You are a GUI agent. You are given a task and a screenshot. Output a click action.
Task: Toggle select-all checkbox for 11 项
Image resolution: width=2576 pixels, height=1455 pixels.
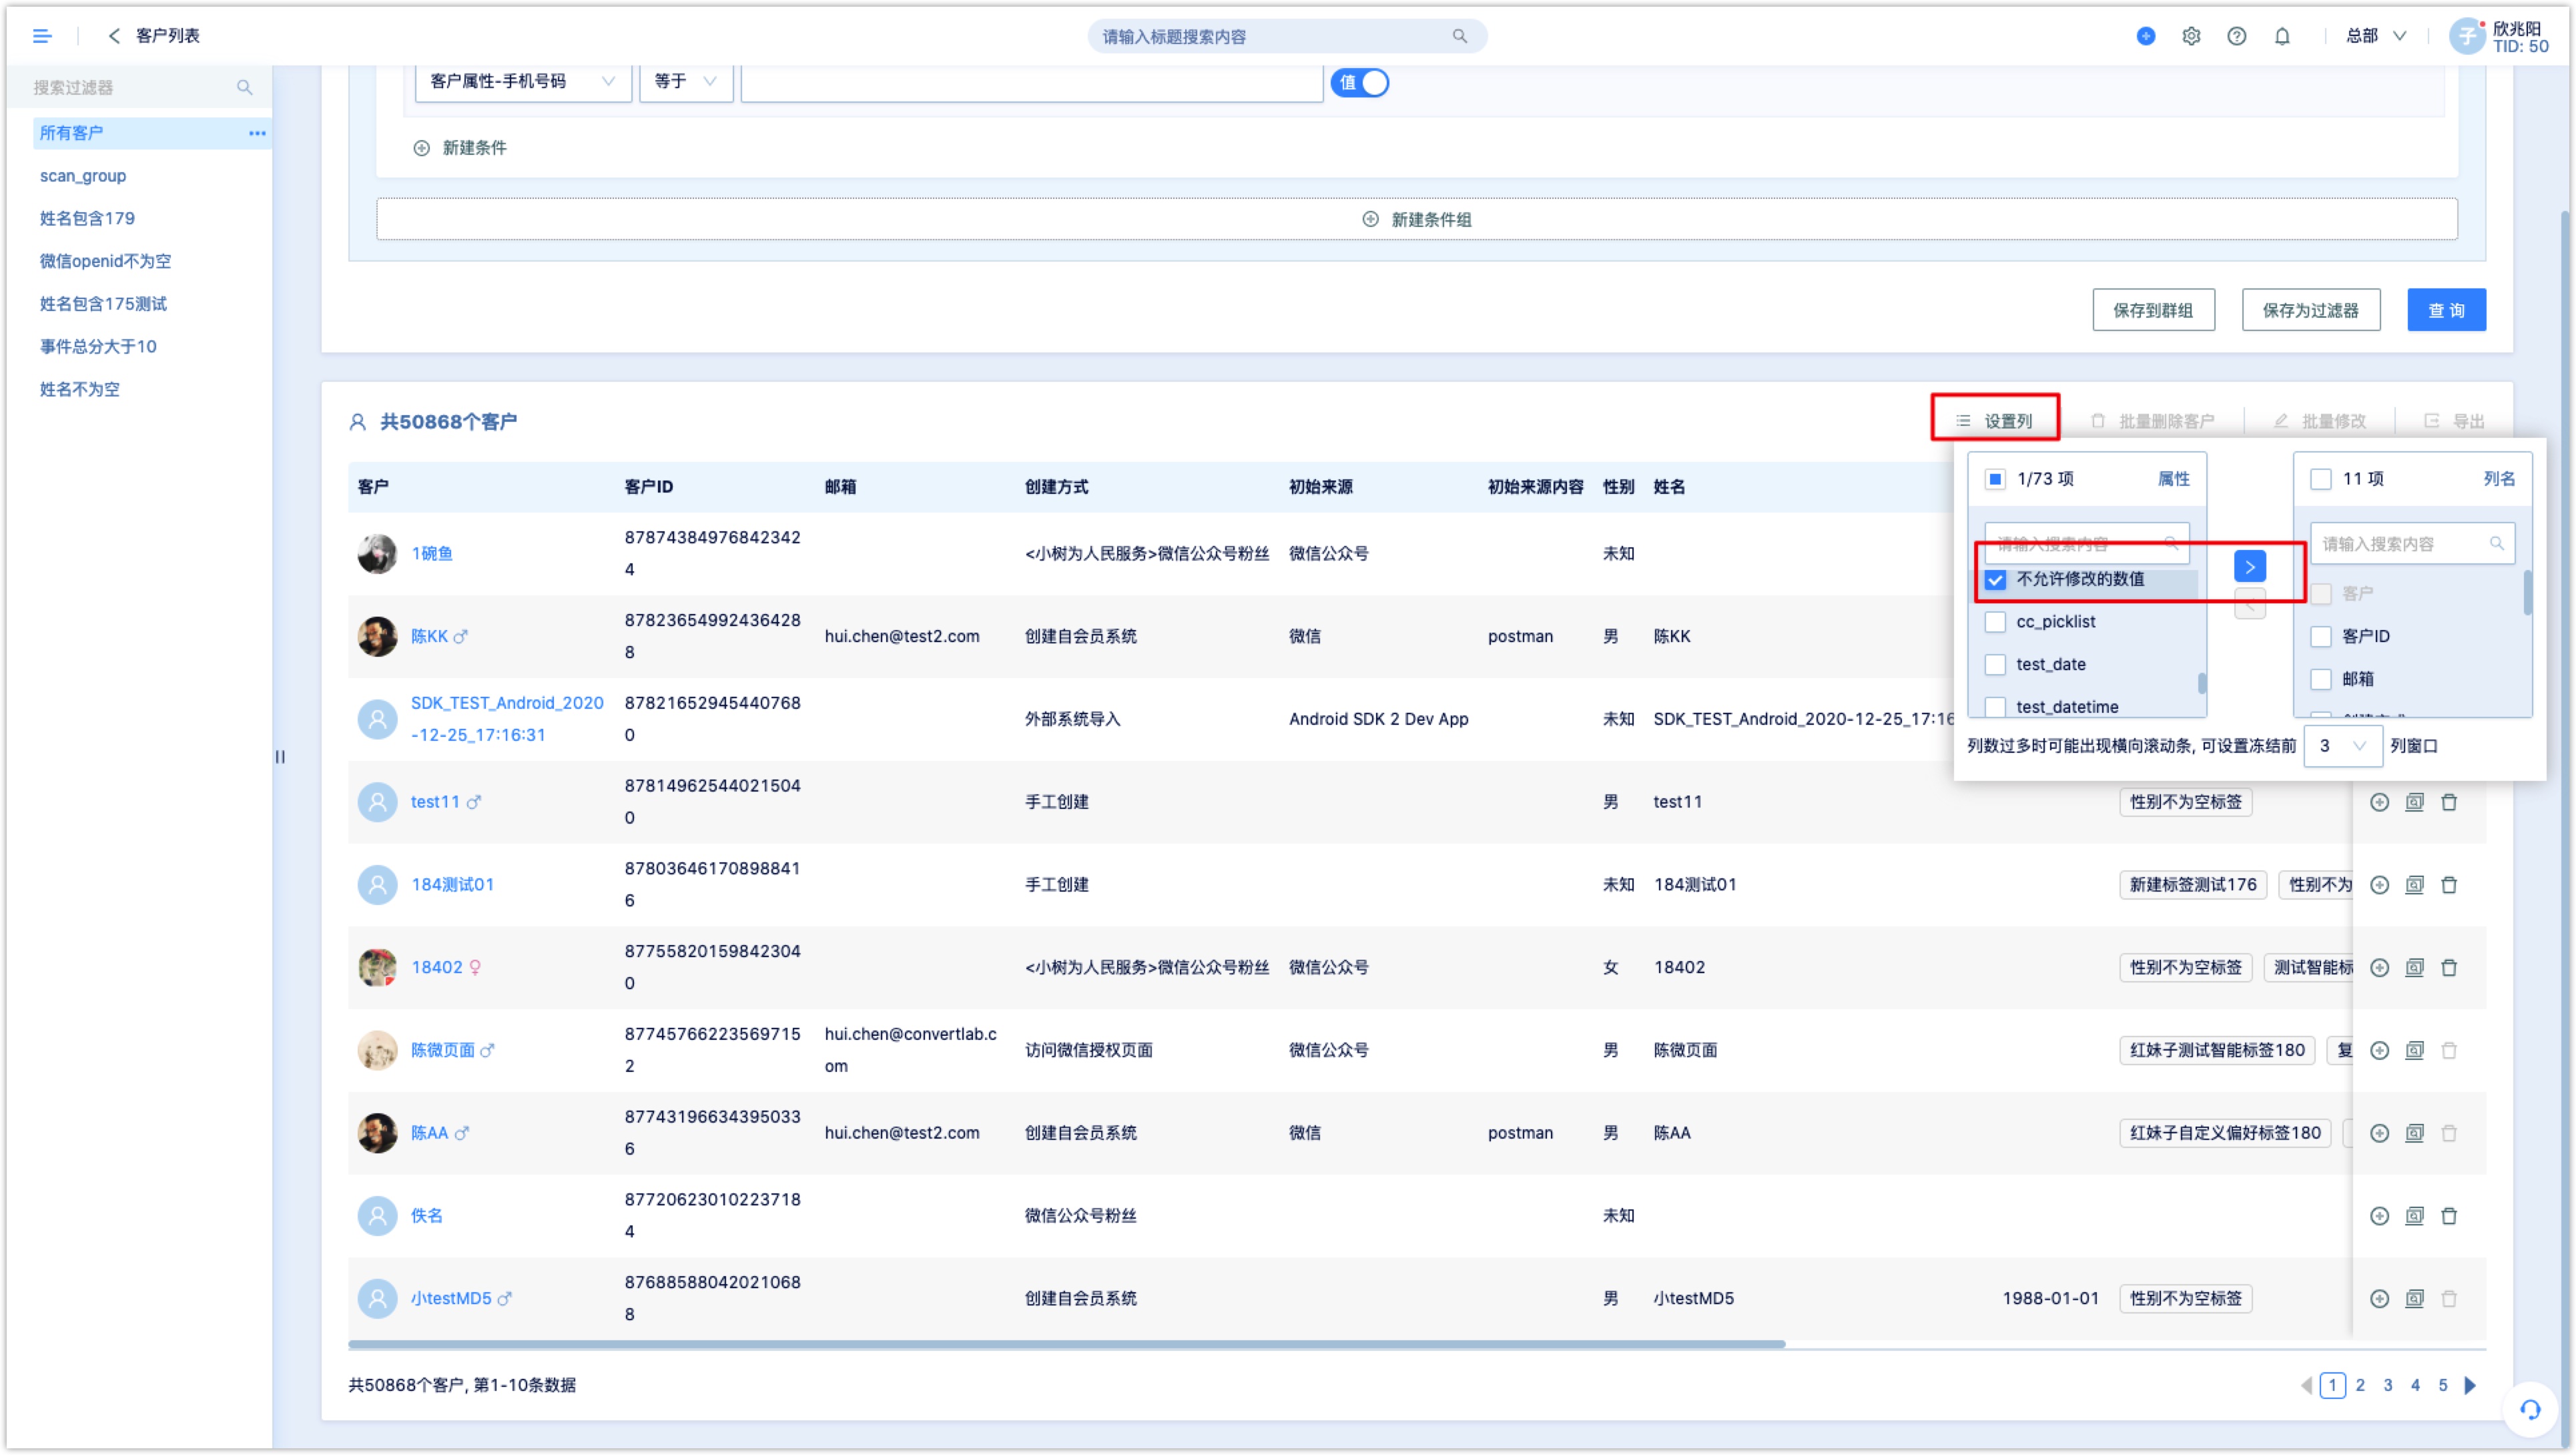2320,479
